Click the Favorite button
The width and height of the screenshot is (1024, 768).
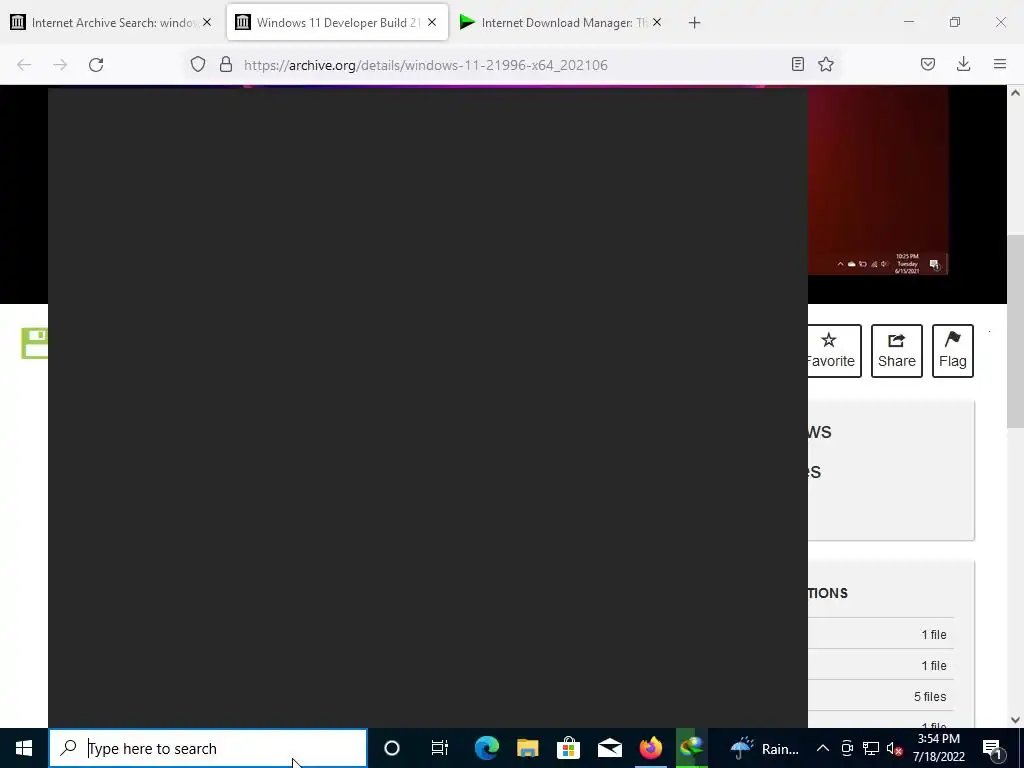(834, 351)
